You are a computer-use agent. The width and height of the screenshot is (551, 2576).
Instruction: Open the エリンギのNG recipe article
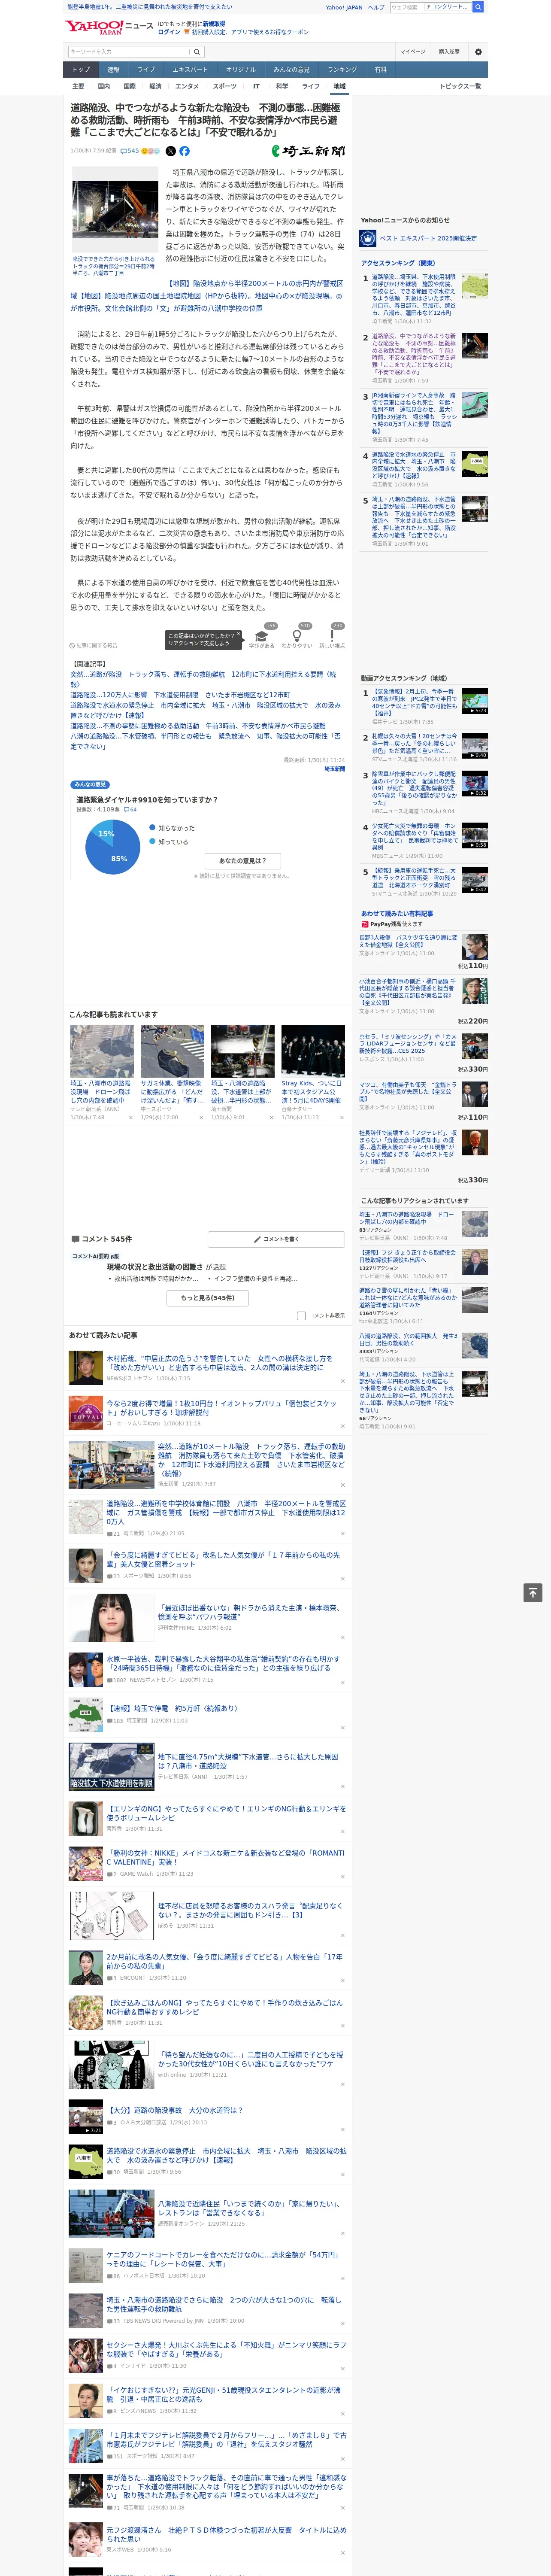[x=226, y=1813]
